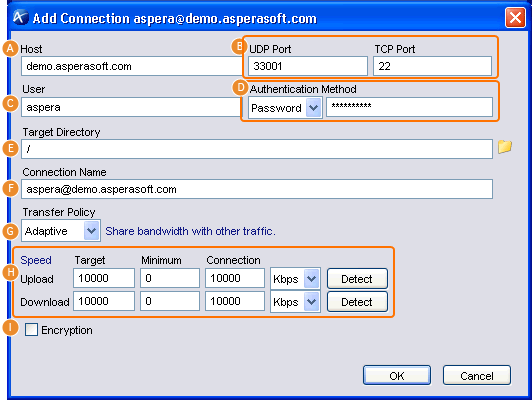Click the blue Speed label
The height and width of the screenshot is (400, 532).
pos(36,260)
